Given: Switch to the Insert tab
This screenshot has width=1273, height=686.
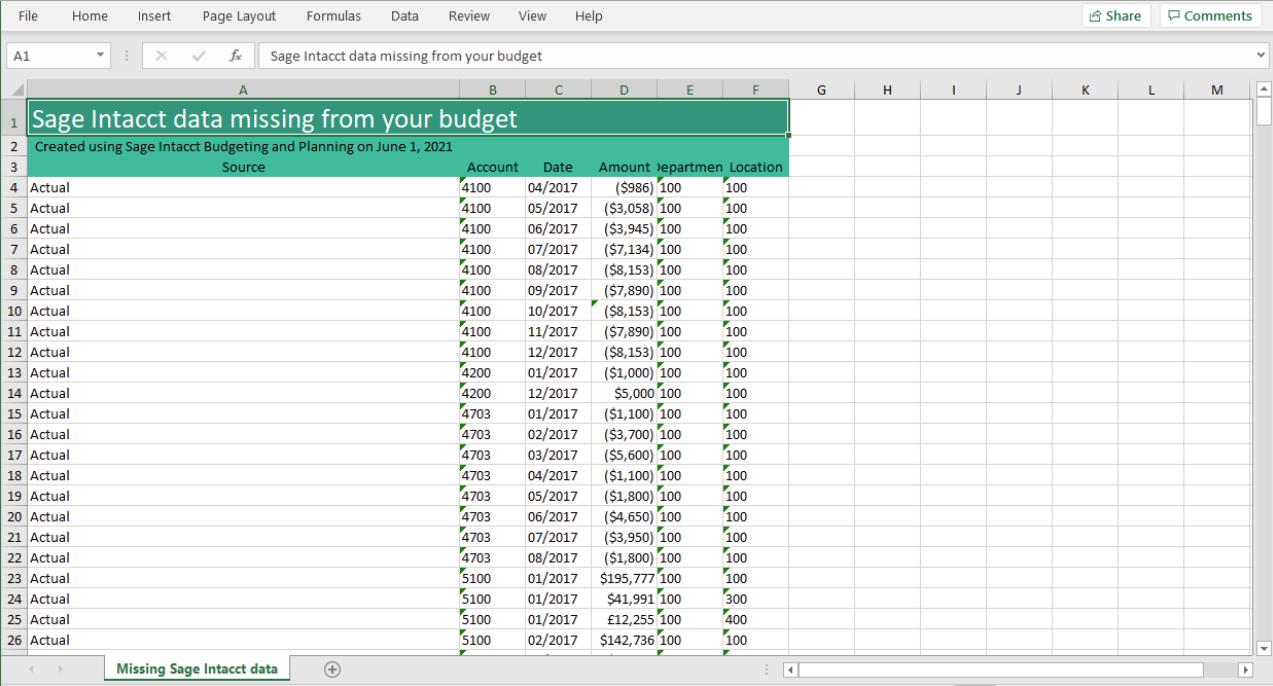Looking at the screenshot, I should [154, 16].
